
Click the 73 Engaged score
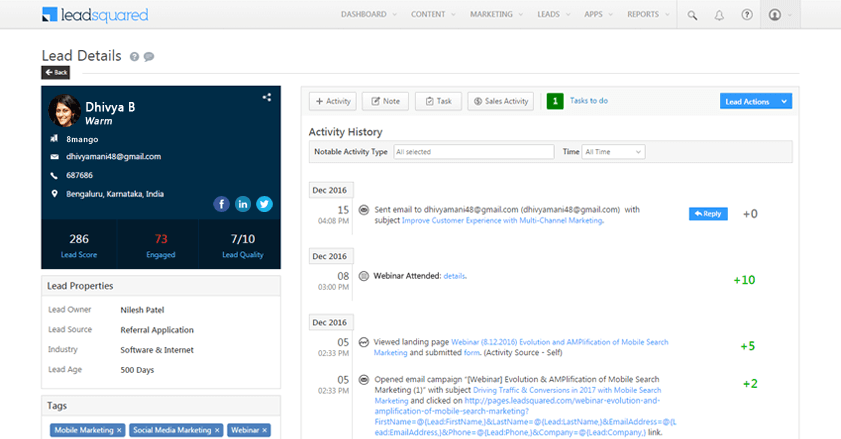coord(161,239)
